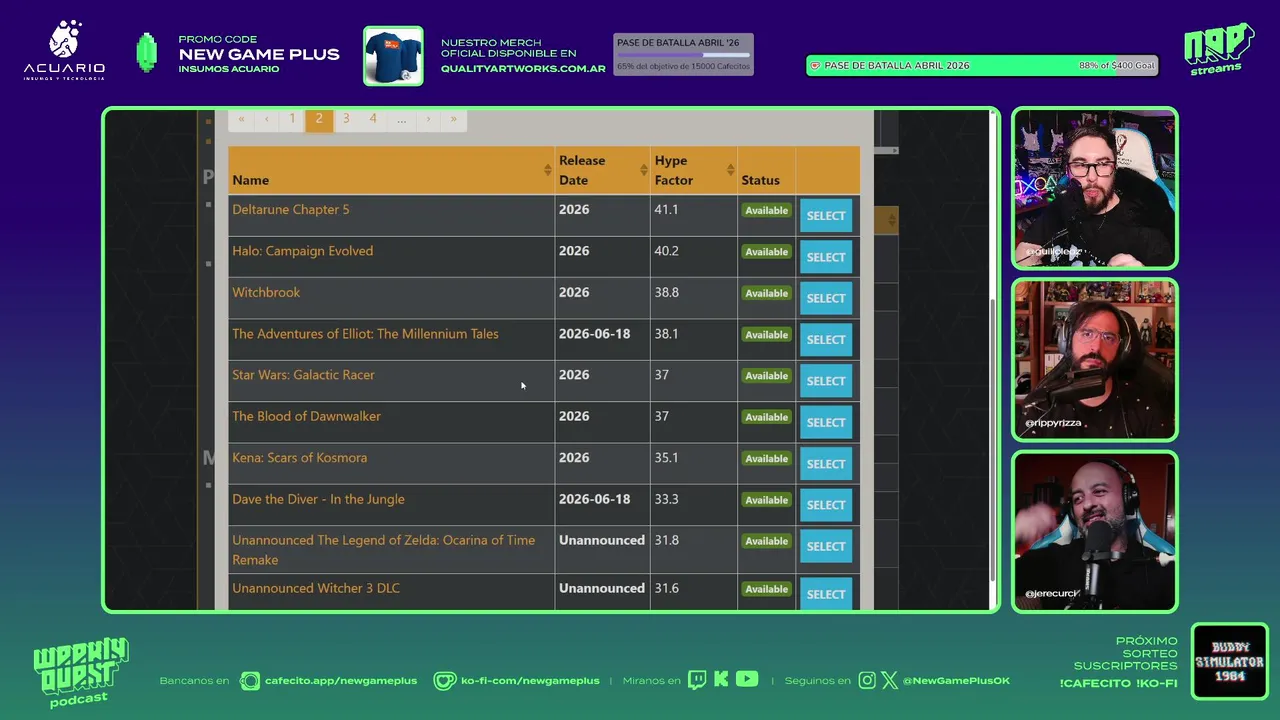The image size is (1280, 720).
Task: Click Available badge for Witchbrook
Action: (x=767, y=294)
